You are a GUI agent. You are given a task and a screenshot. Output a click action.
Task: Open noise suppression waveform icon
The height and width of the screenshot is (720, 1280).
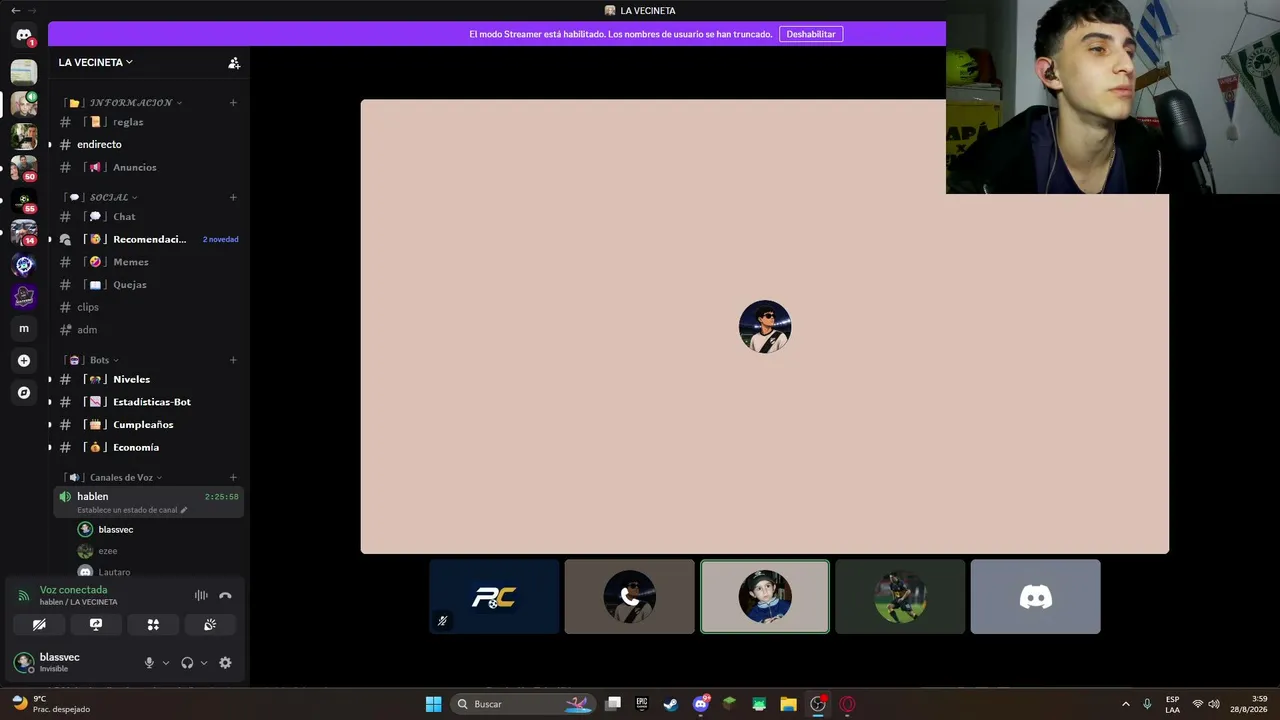201,596
